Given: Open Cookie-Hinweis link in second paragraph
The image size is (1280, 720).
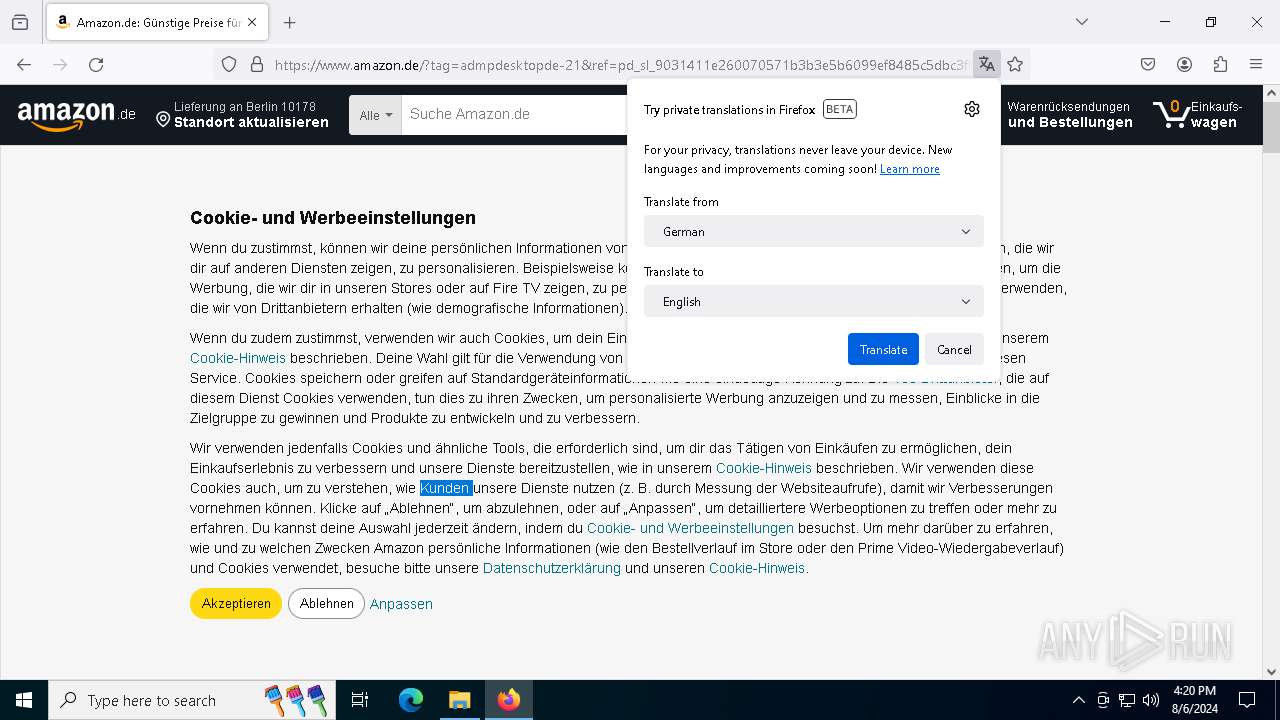Looking at the screenshot, I should pyautogui.click(x=238, y=358).
